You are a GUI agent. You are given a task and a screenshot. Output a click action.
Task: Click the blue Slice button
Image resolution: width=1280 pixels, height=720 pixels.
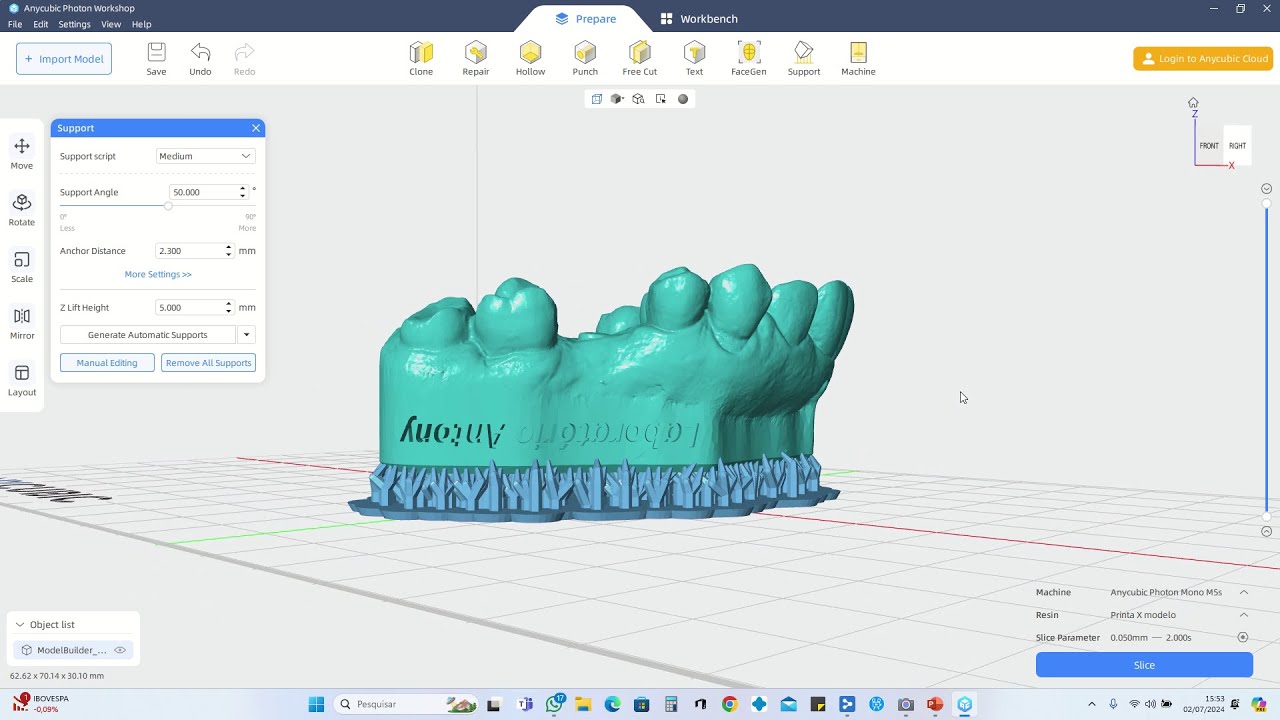coord(1144,665)
